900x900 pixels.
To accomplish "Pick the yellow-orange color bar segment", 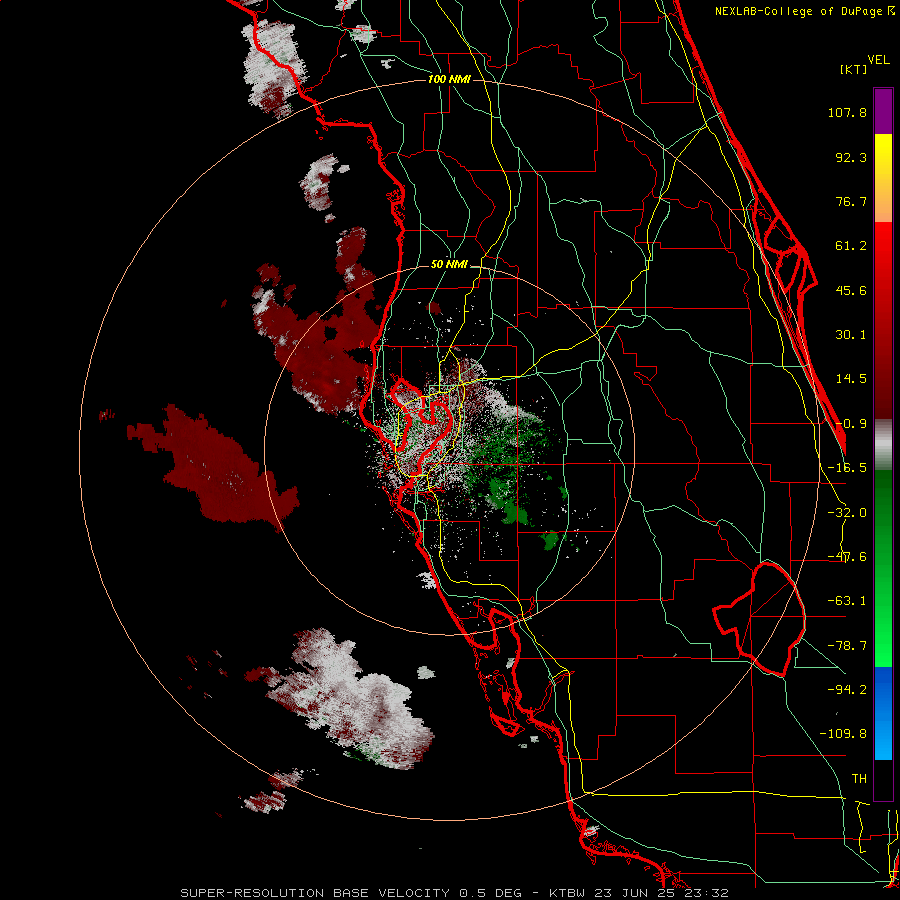I will (x=883, y=178).
